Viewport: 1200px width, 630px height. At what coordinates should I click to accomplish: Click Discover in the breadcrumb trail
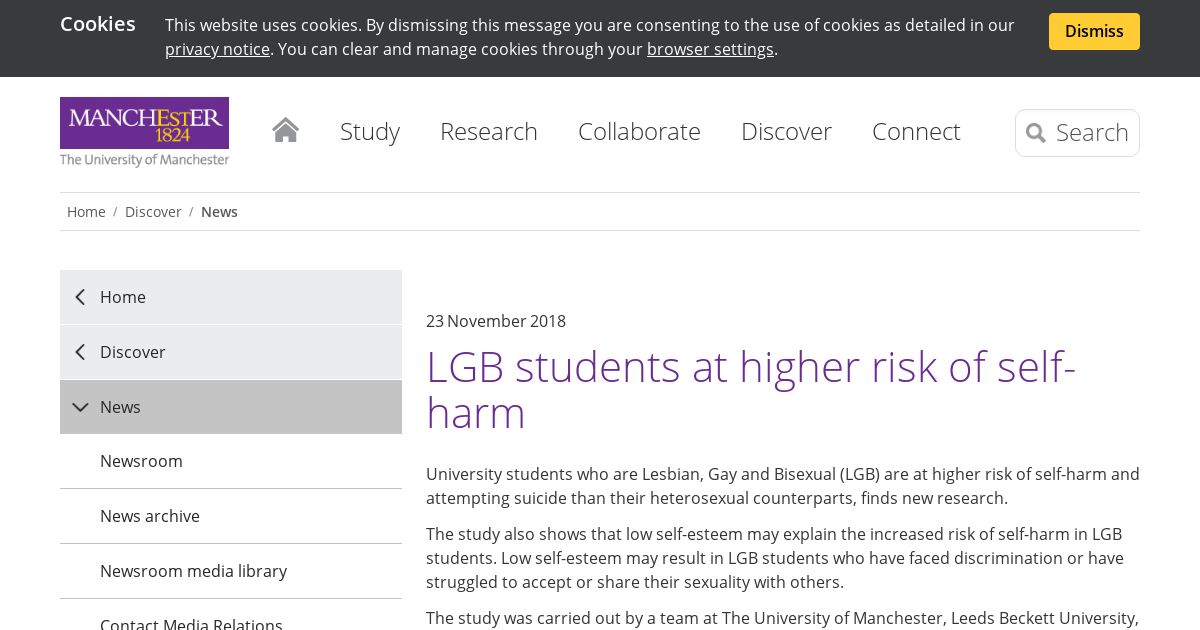coord(153,212)
